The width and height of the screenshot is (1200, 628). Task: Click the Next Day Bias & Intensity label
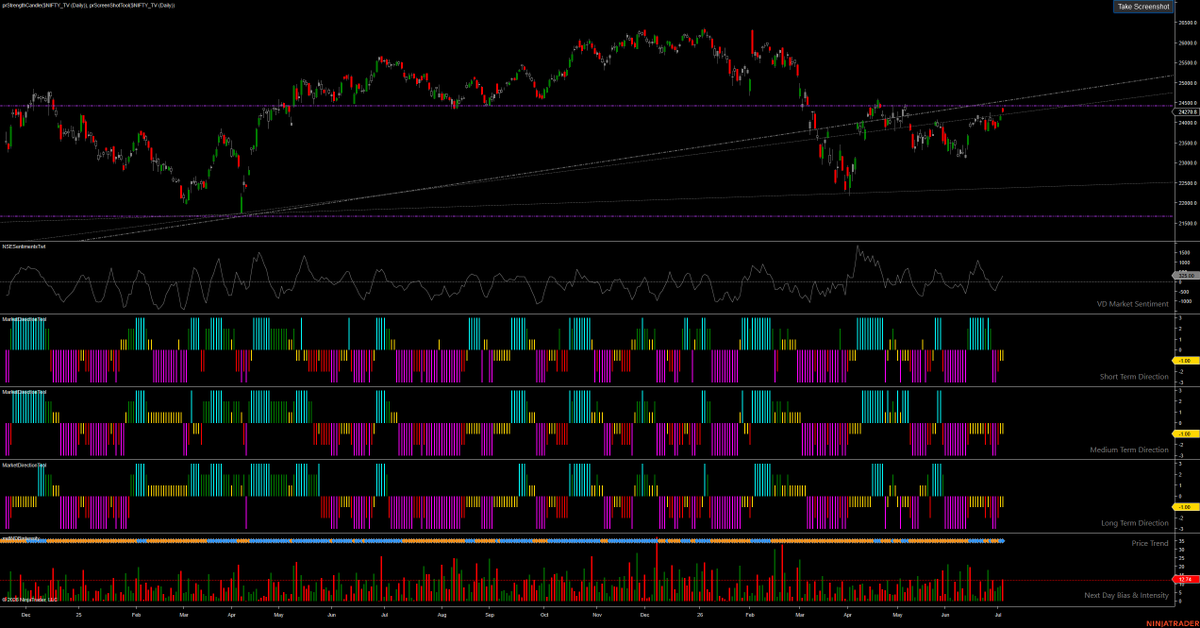(1126, 595)
